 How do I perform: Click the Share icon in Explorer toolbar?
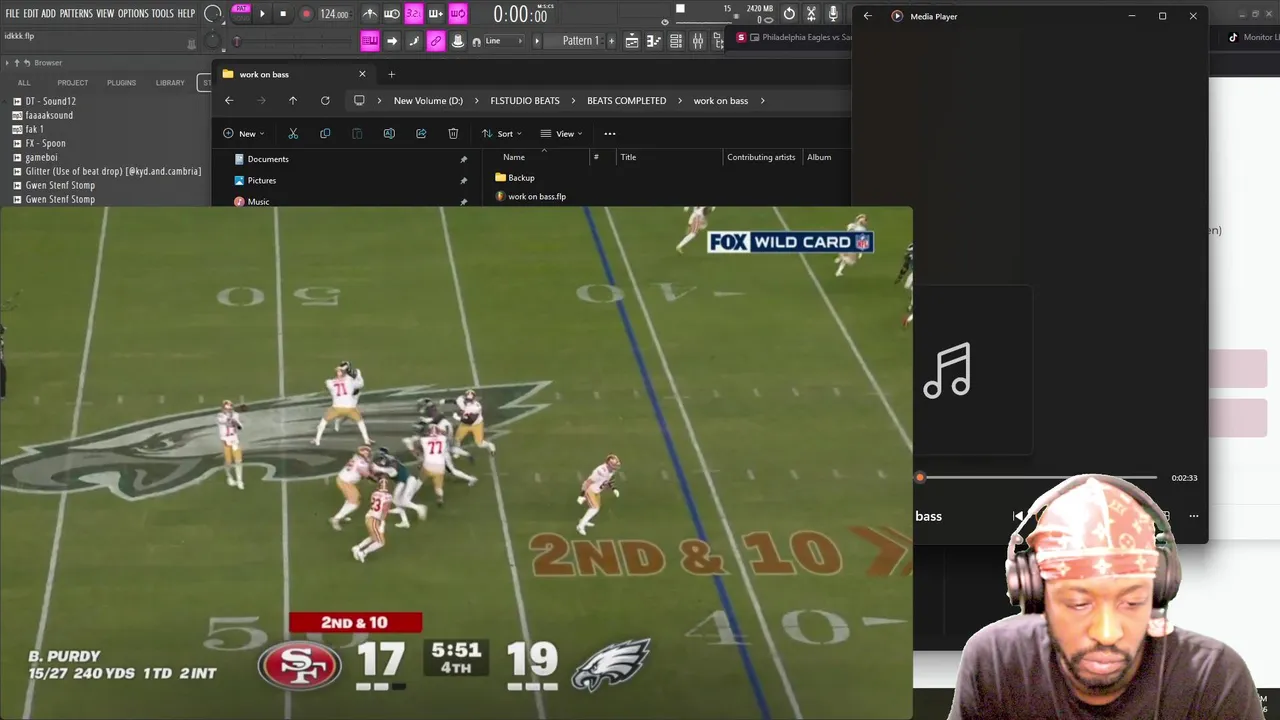421,134
